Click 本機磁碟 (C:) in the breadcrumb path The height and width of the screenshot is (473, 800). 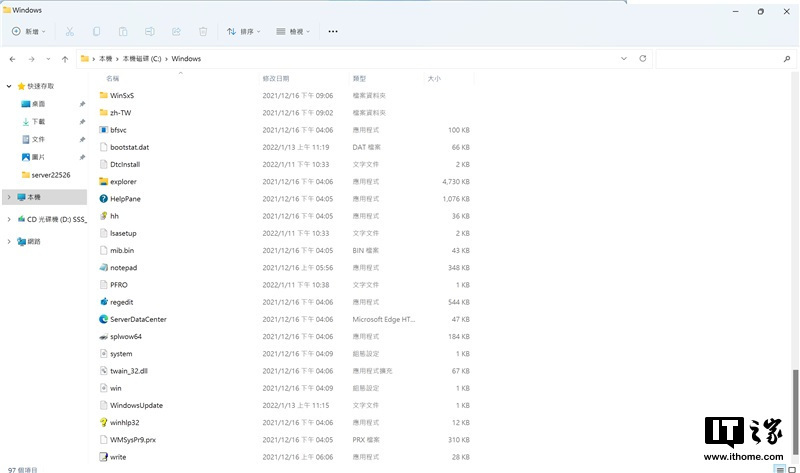click(144, 59)
